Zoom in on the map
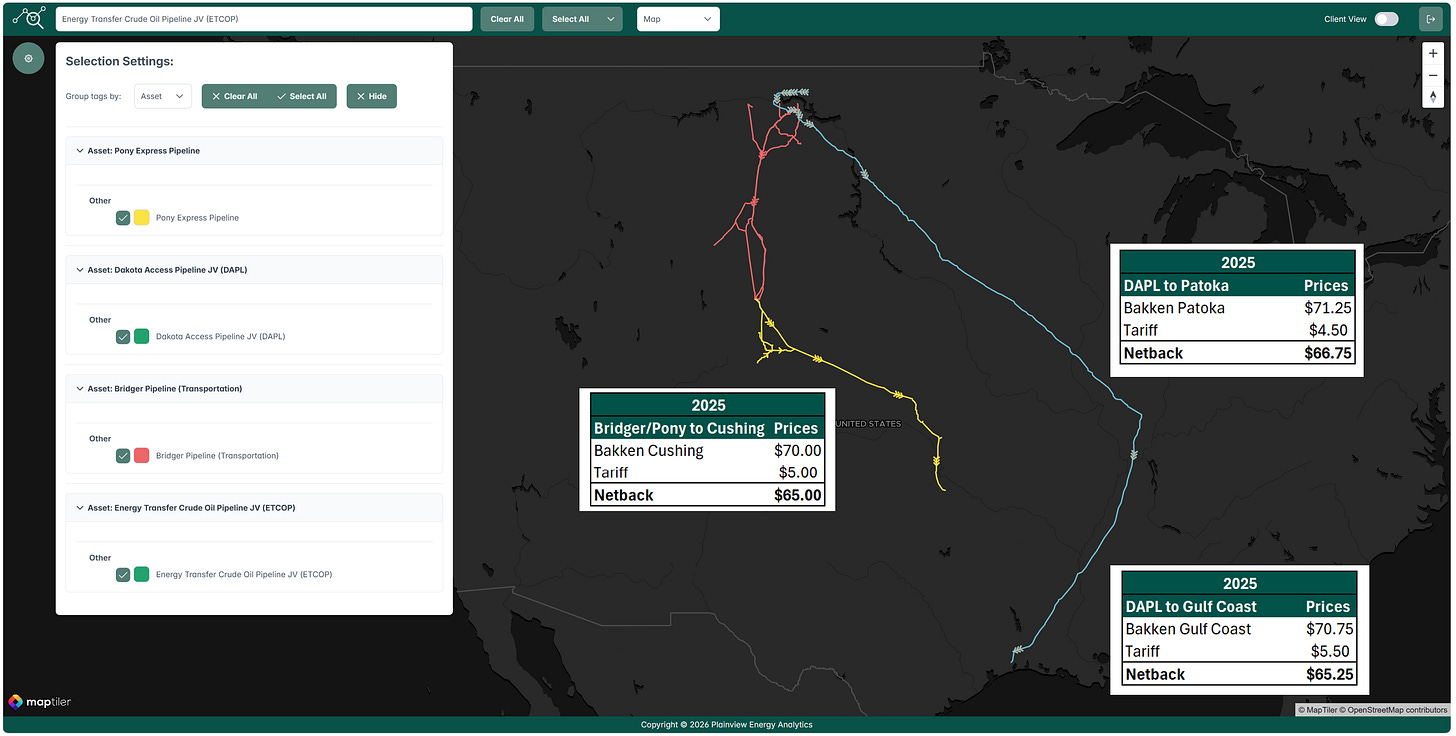 click(1433, 54)
